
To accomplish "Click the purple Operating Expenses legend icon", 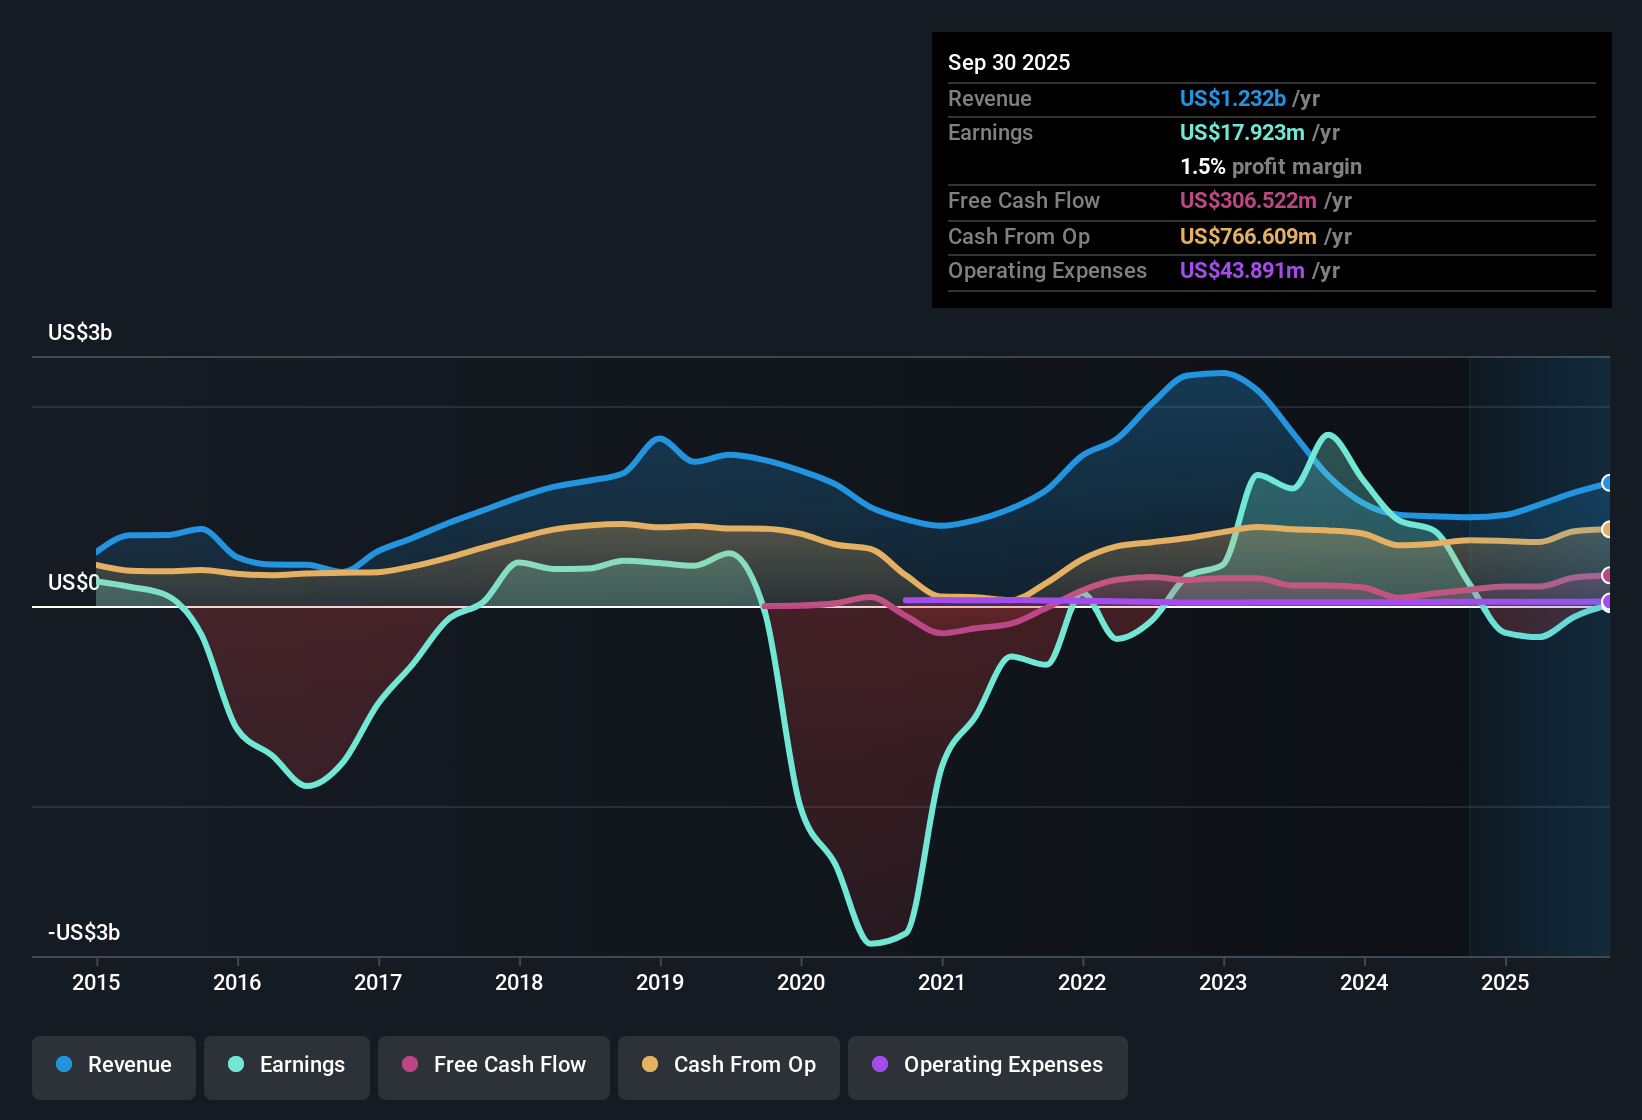I will pyautogui.click(x=880, y=1066).
